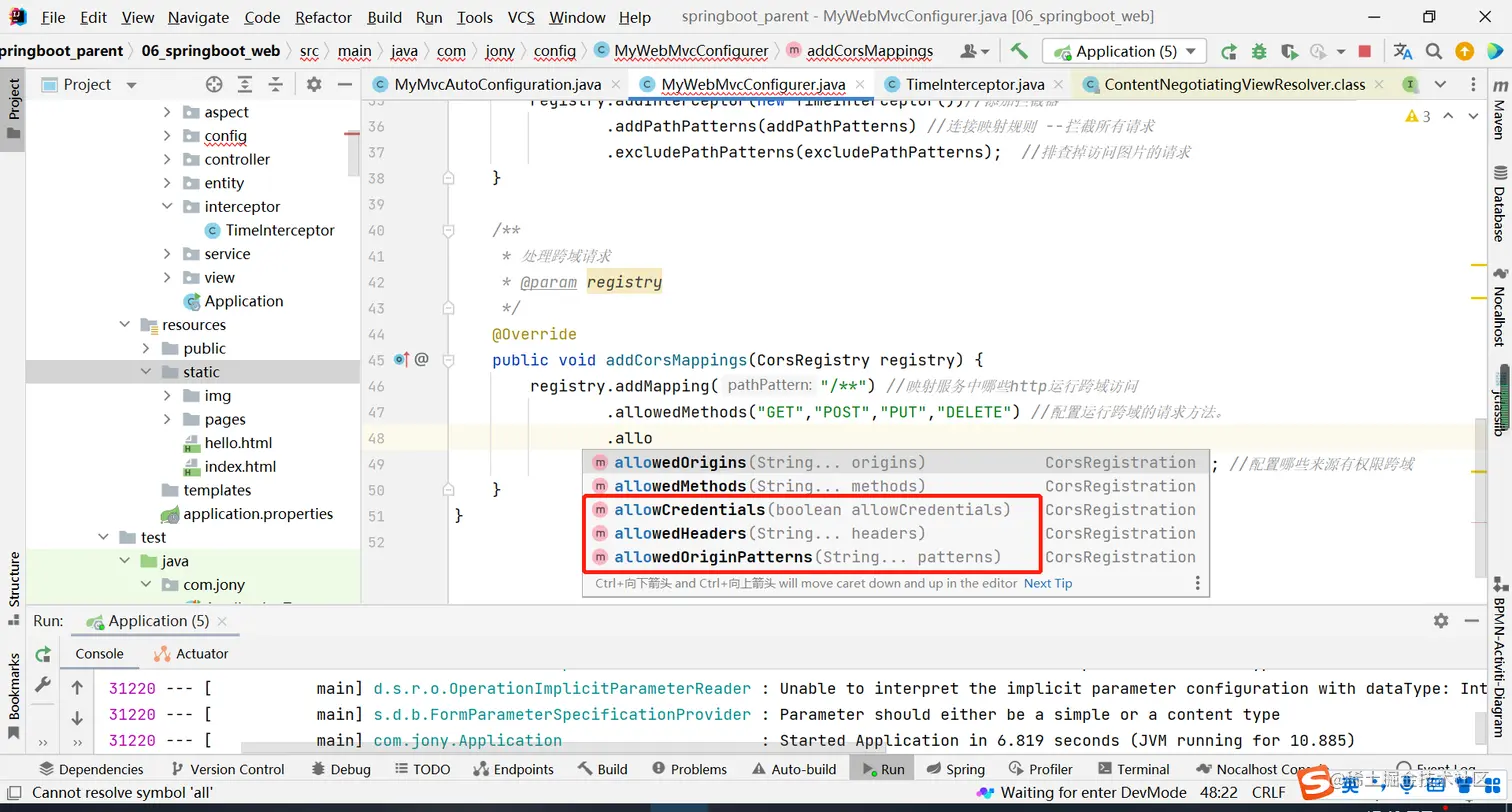Switch to the Console tab
This screenshot has height=812, width=1512.
click(x=100, y=654)
